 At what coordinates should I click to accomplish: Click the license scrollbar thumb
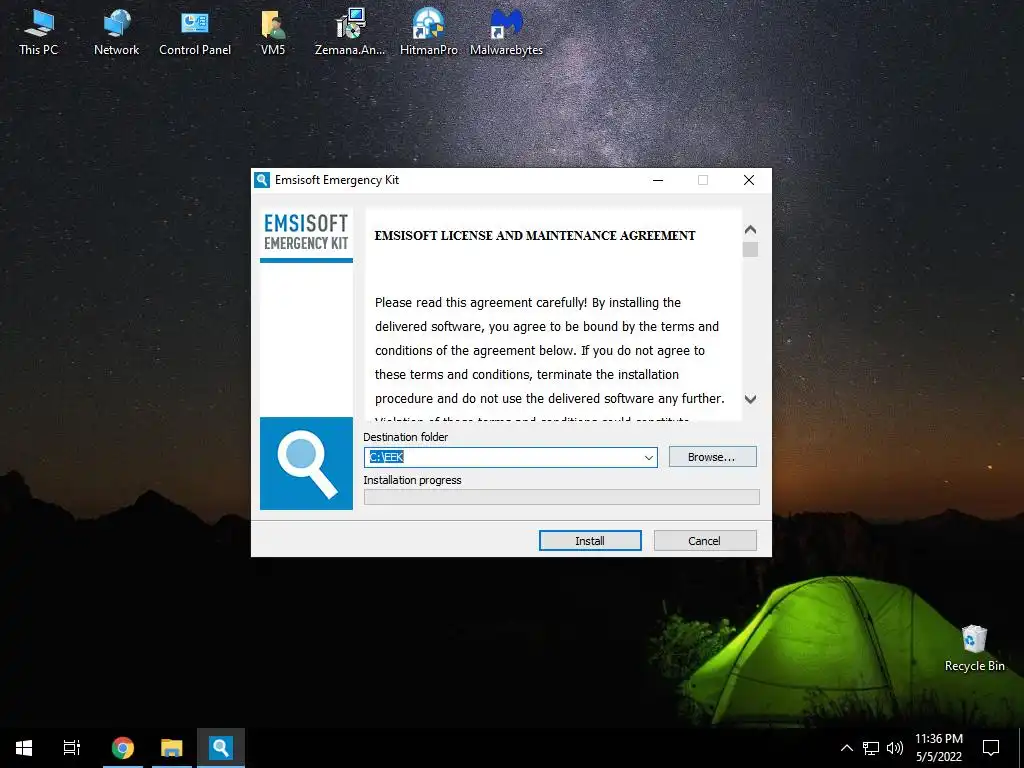tap(750, 249)
